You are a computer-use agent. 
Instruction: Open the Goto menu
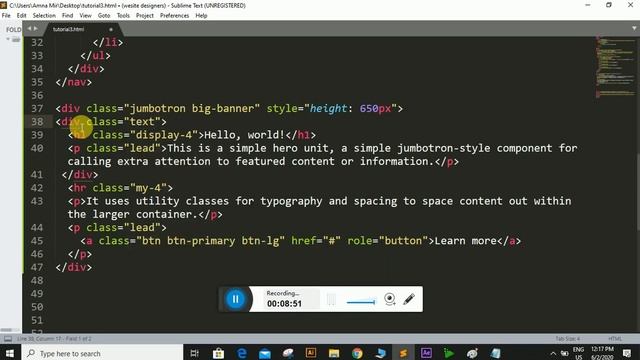tap(104, 16)
